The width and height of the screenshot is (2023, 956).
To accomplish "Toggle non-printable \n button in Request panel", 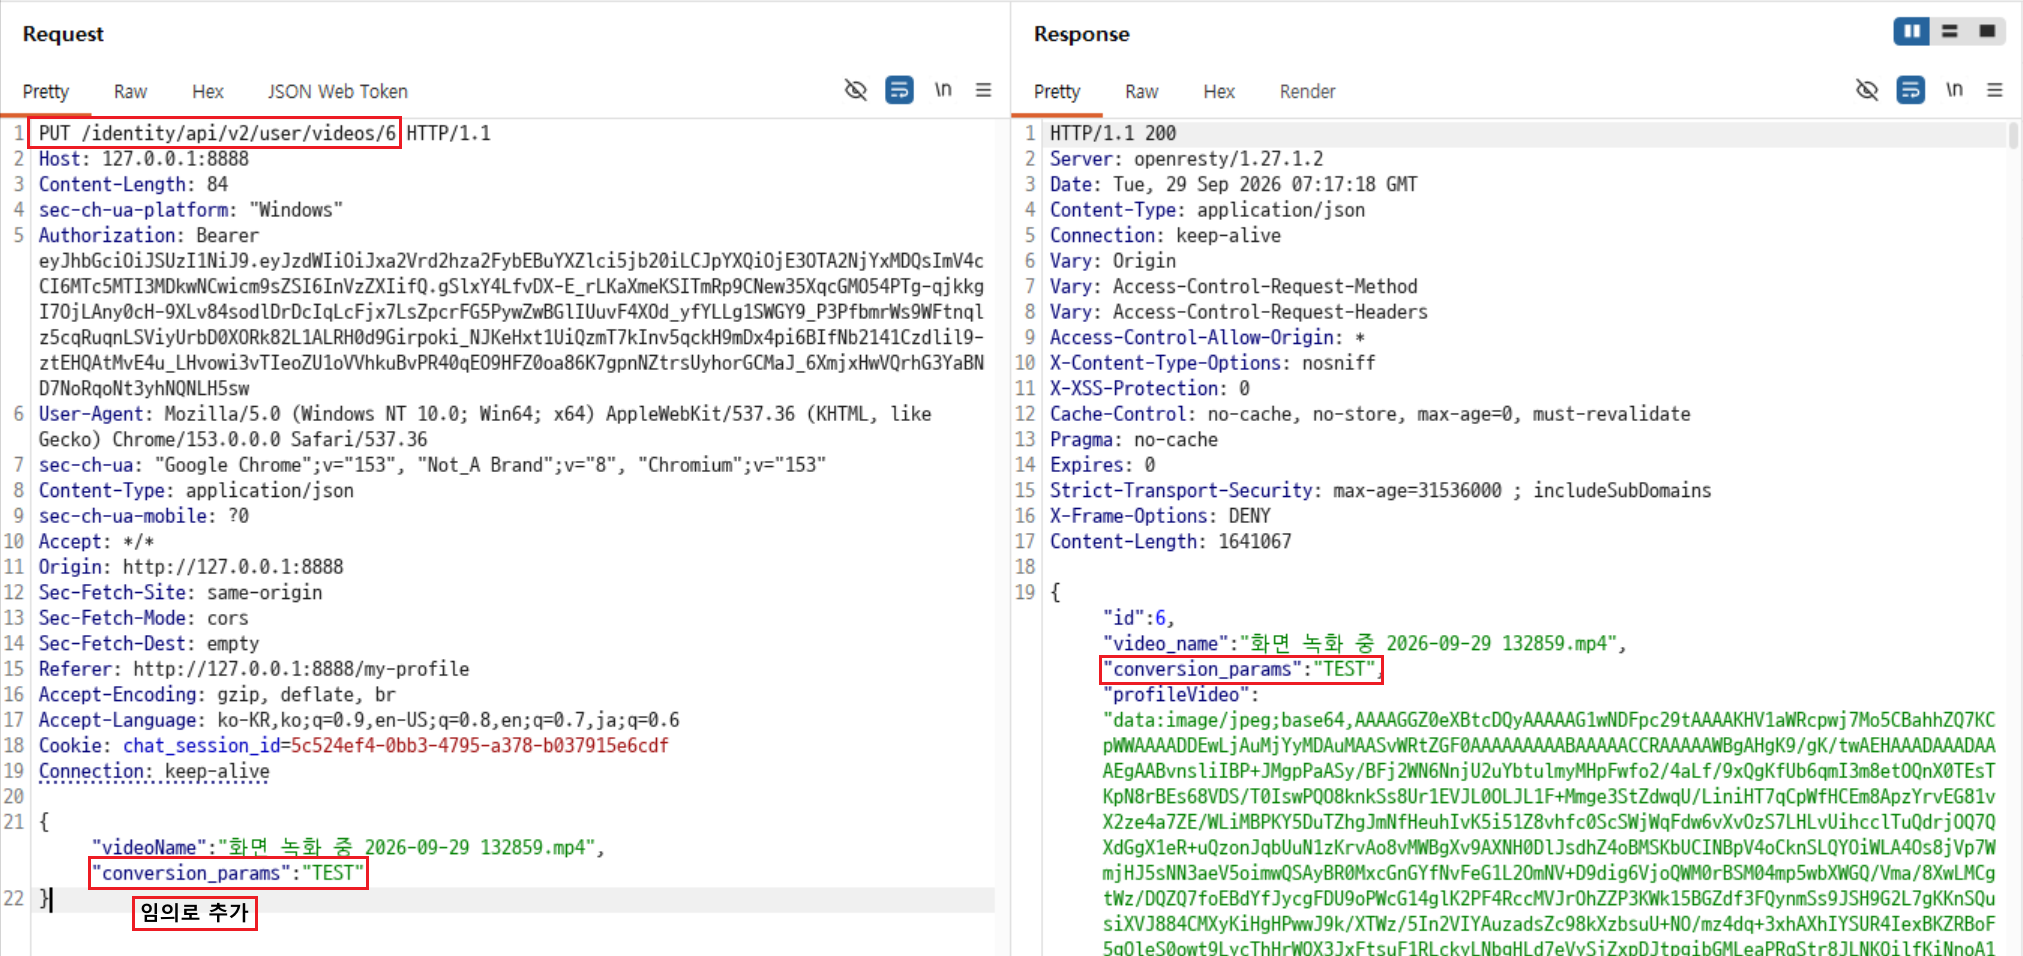I will pyautogui.click(x=943, y=90).
